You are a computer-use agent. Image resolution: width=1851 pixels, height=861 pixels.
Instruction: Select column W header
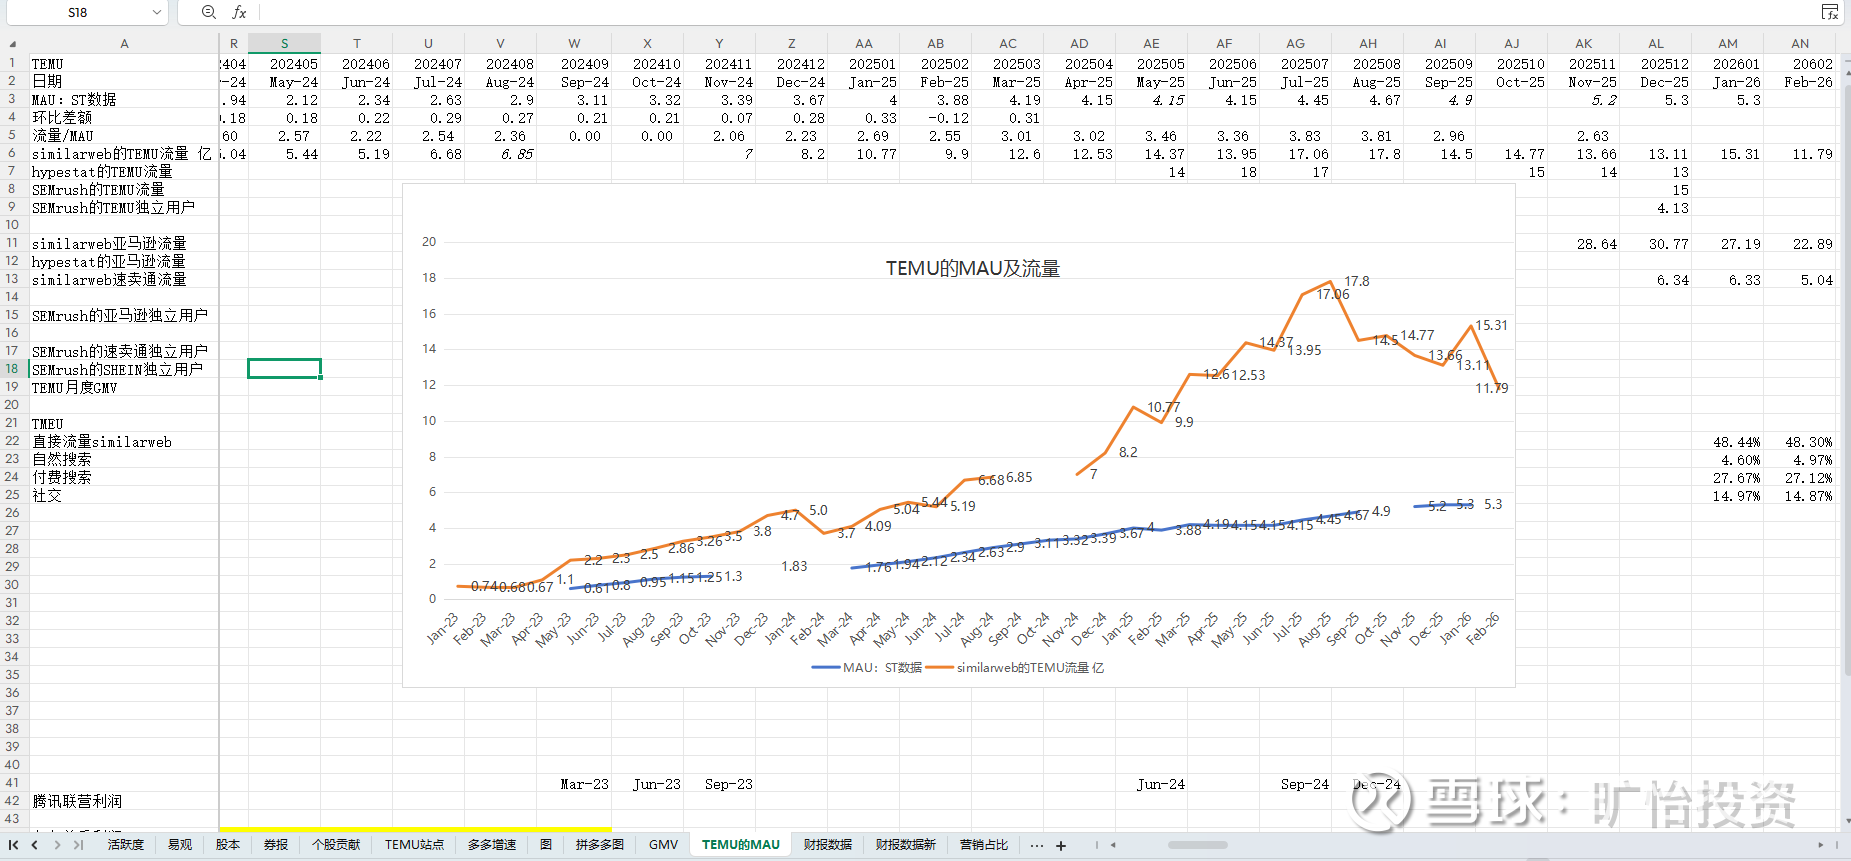pyautogui.click(x=574, y=44)
